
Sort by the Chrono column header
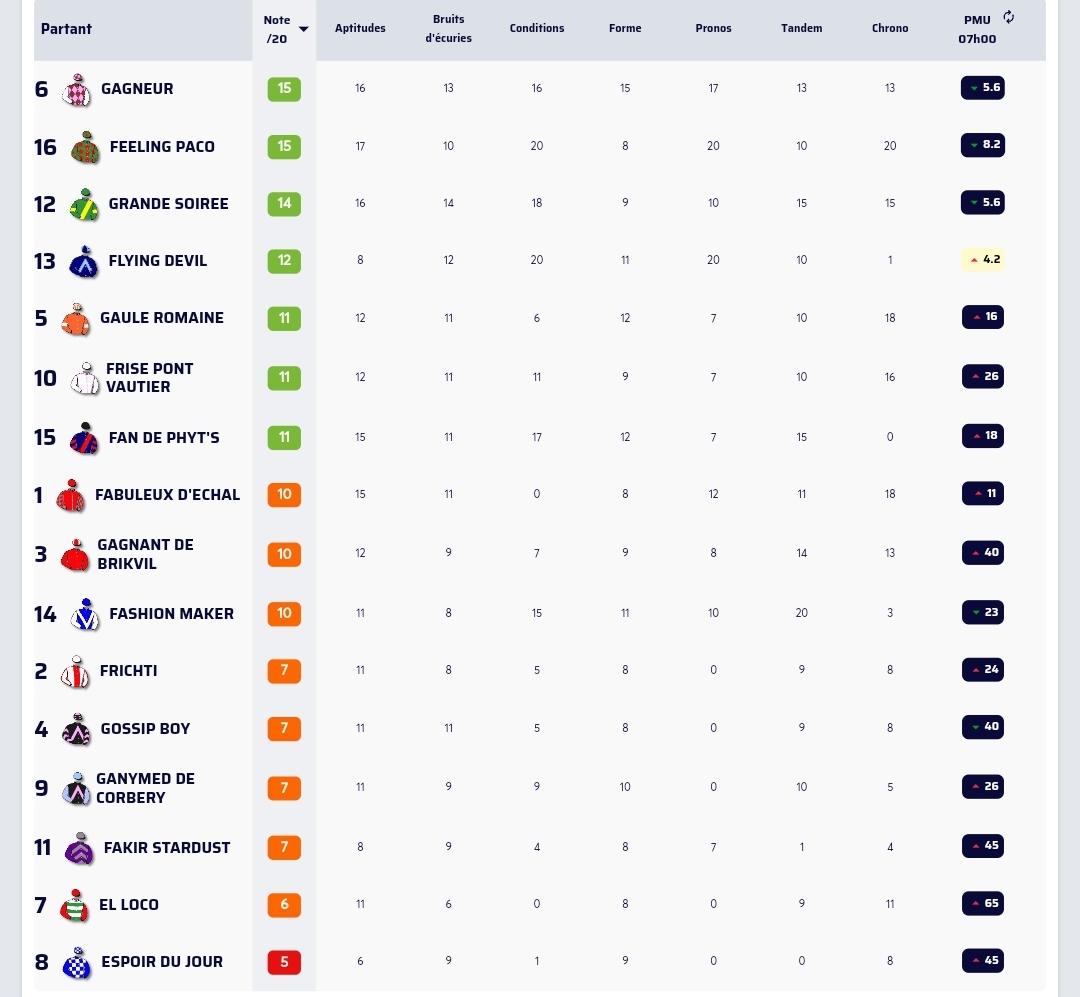(x=890, y=28)
